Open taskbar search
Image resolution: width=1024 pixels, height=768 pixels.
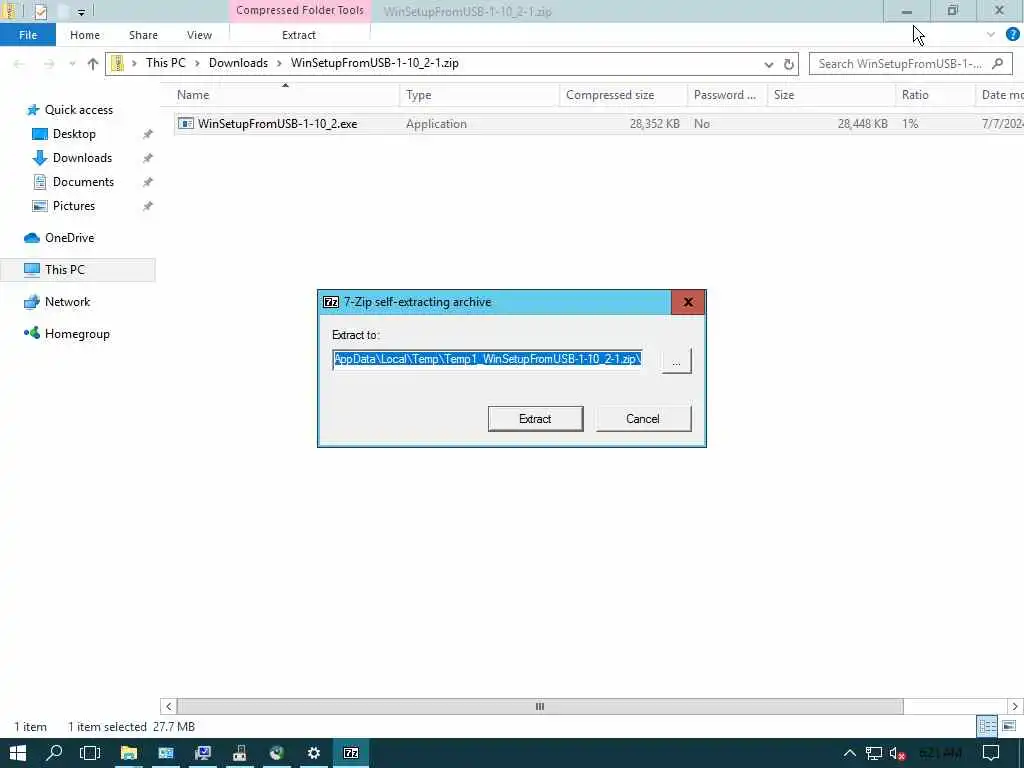pos(54,753)
